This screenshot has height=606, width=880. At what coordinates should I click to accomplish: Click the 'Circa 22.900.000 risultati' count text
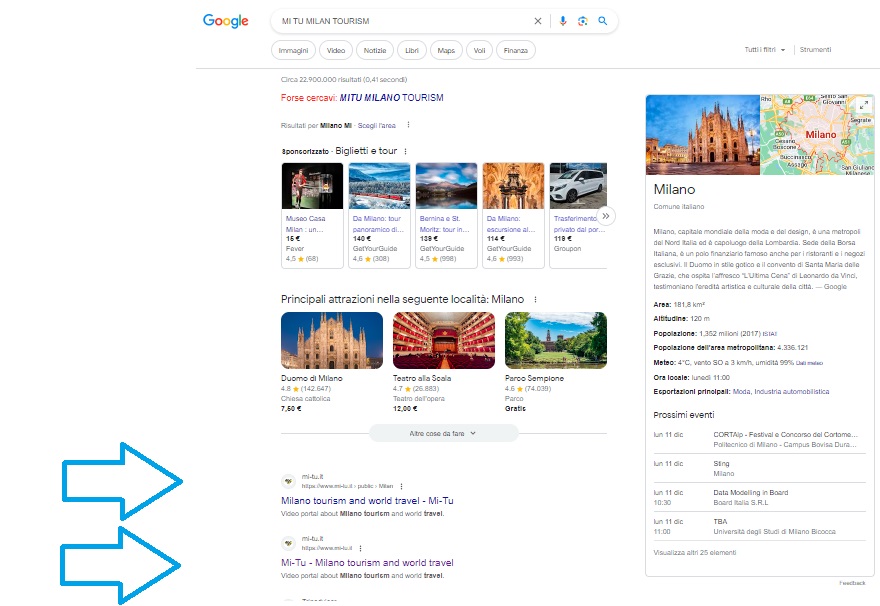(x=344, y=80)
